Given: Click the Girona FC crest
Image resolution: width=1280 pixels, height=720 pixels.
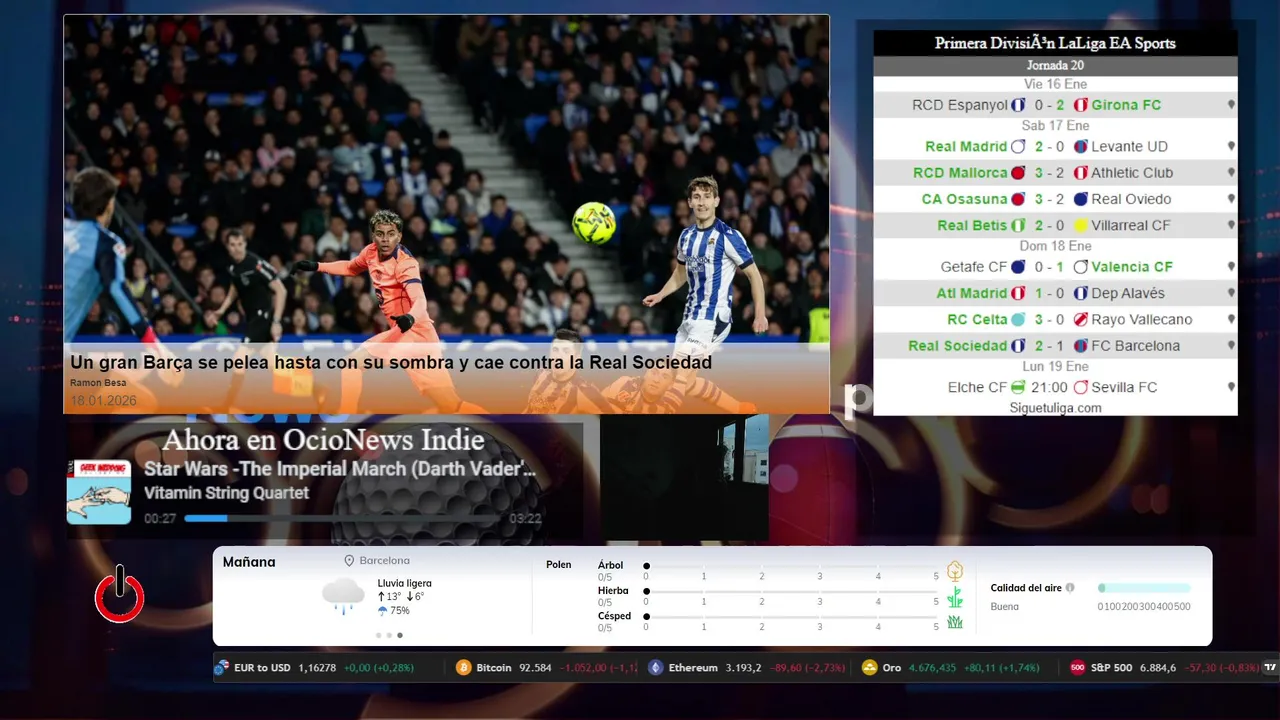Looking at the screenshot, I should point(1081,105).
